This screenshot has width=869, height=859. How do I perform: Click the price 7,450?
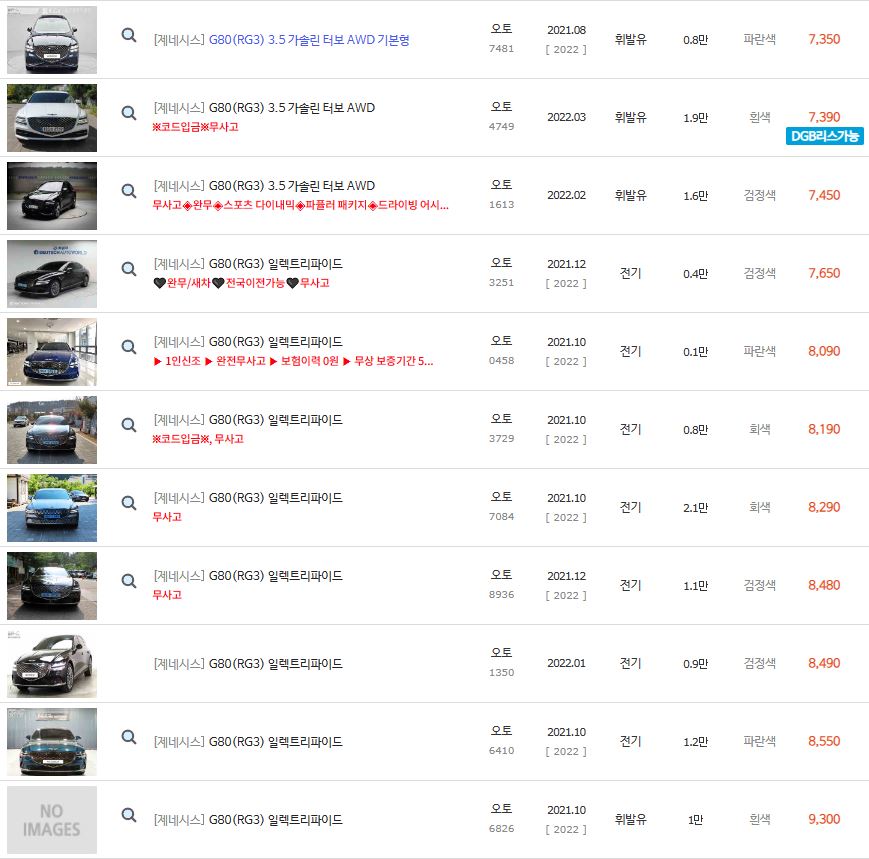click(824, 196)
